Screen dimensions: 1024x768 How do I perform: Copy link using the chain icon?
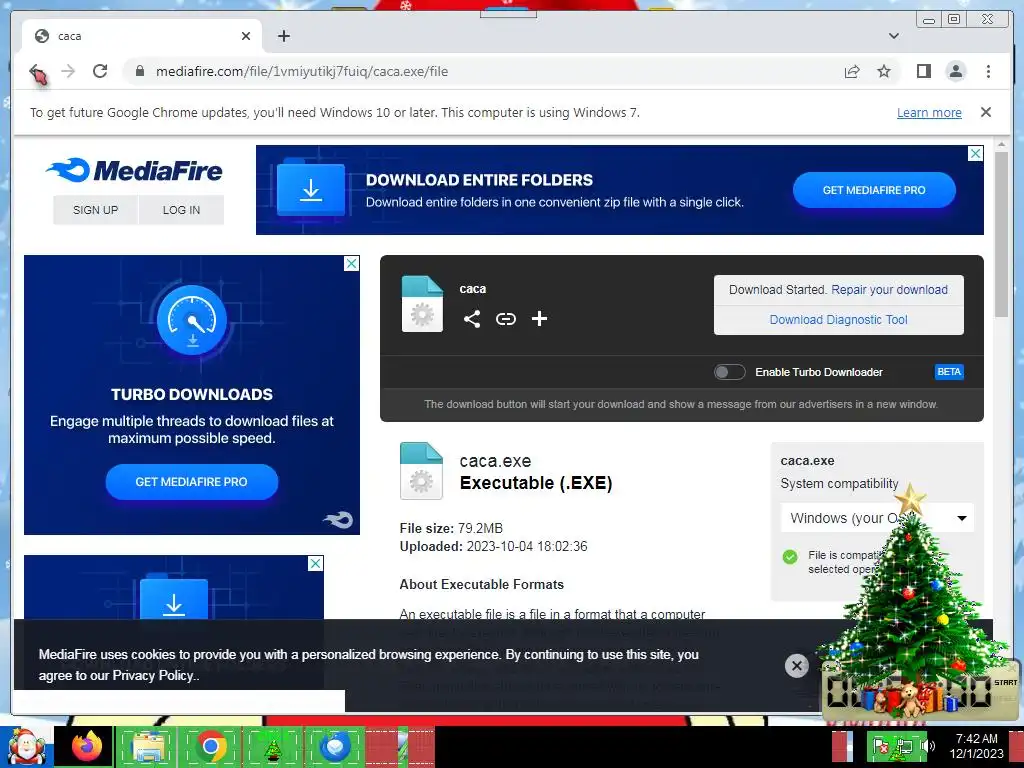click(x=505, y=319)
